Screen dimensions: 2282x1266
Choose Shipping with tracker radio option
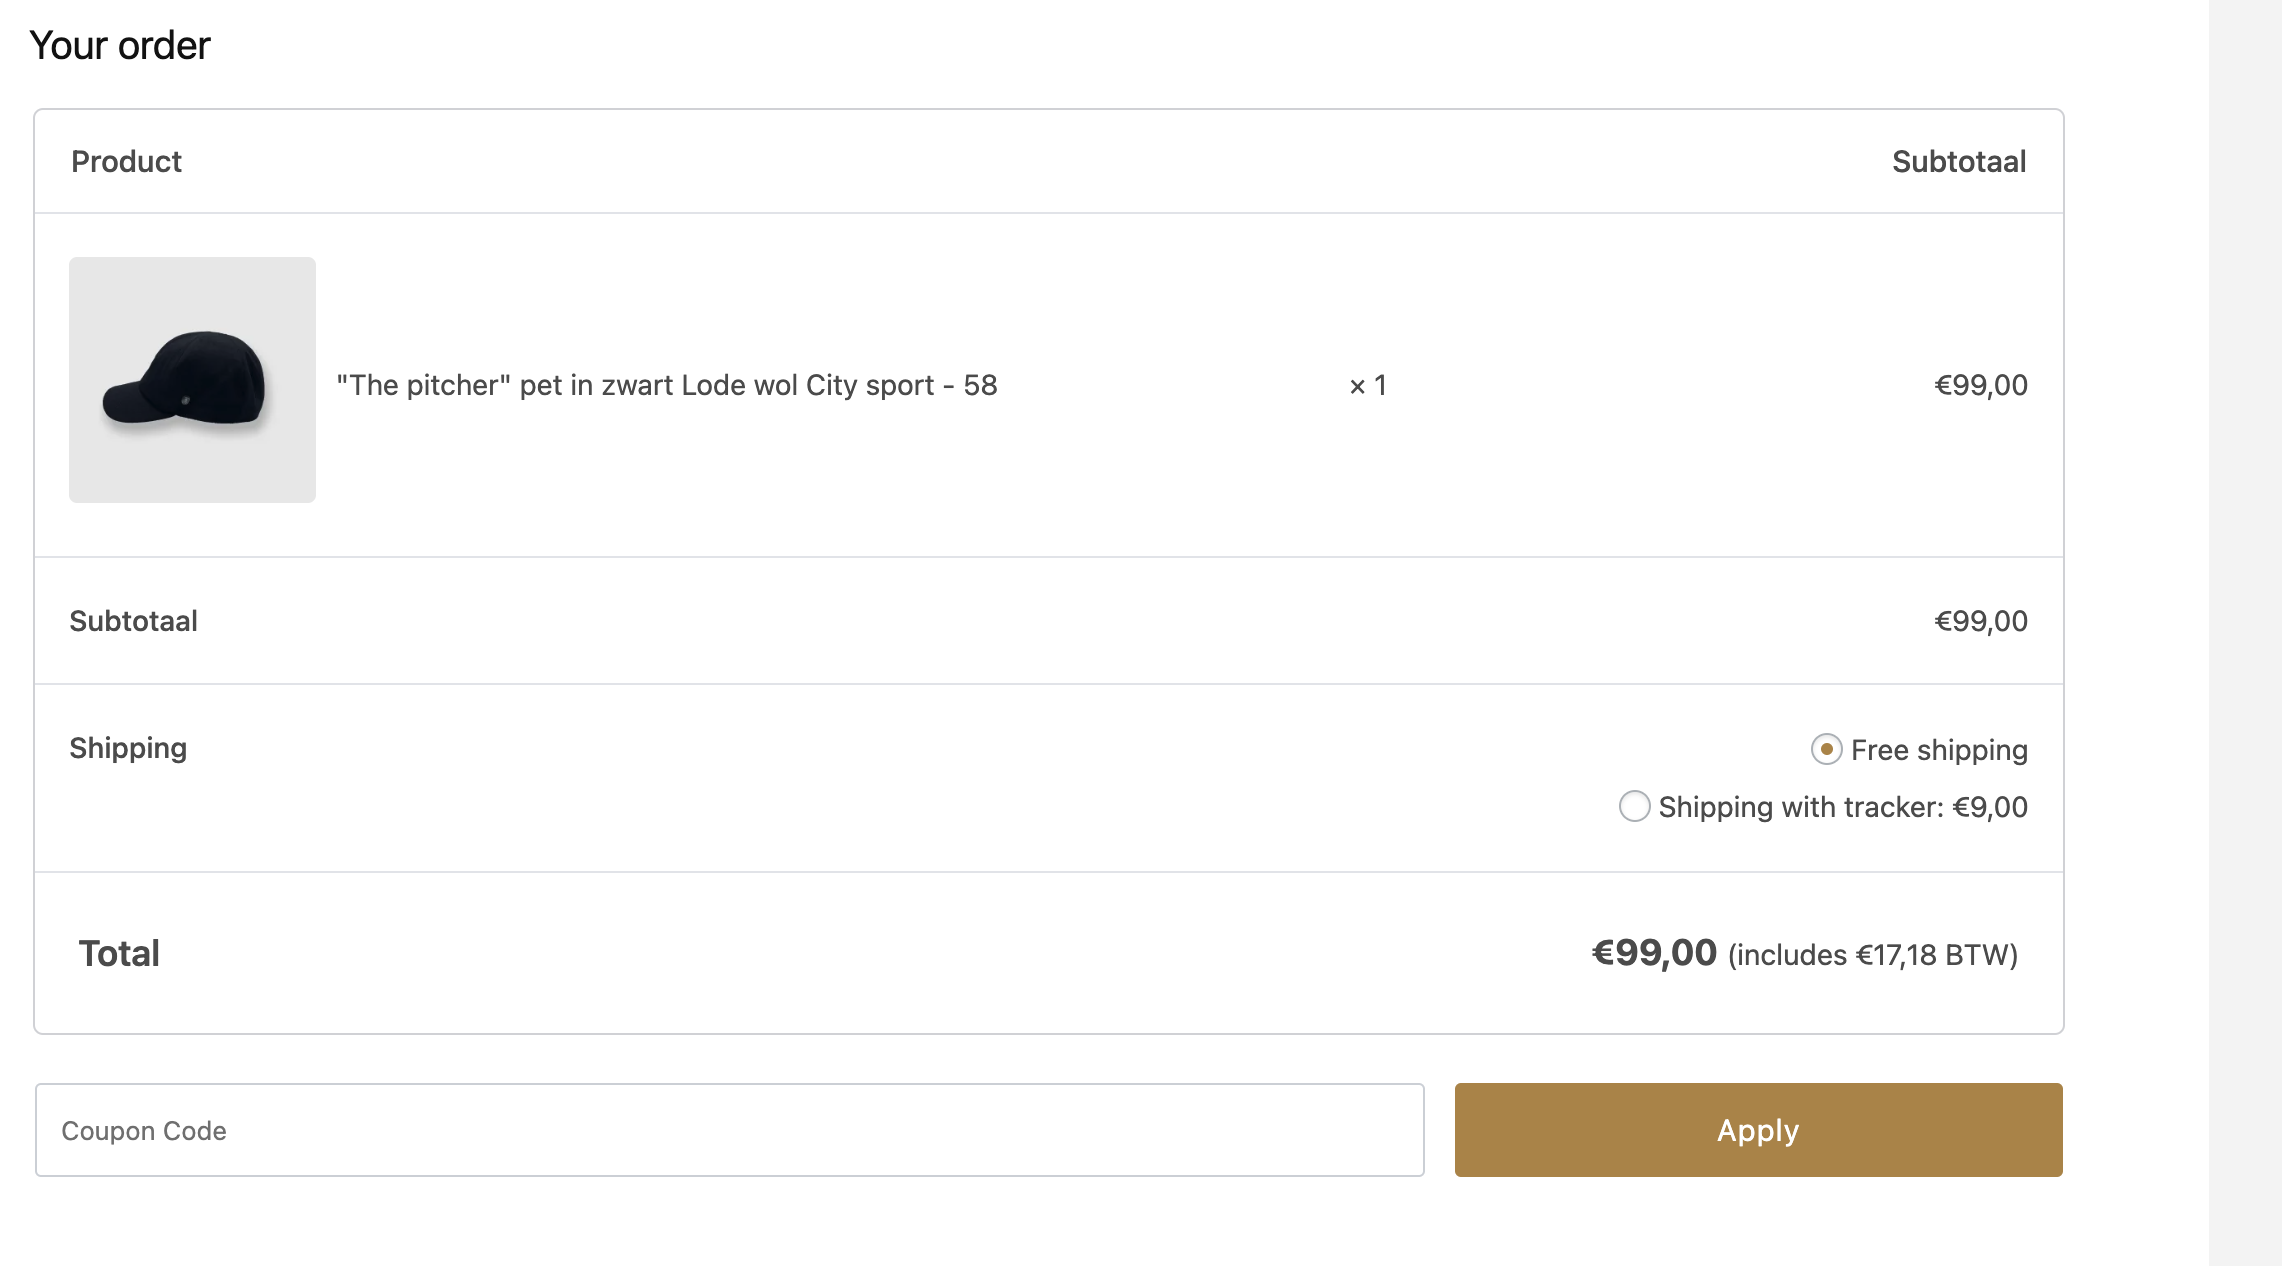point(1634,806)
